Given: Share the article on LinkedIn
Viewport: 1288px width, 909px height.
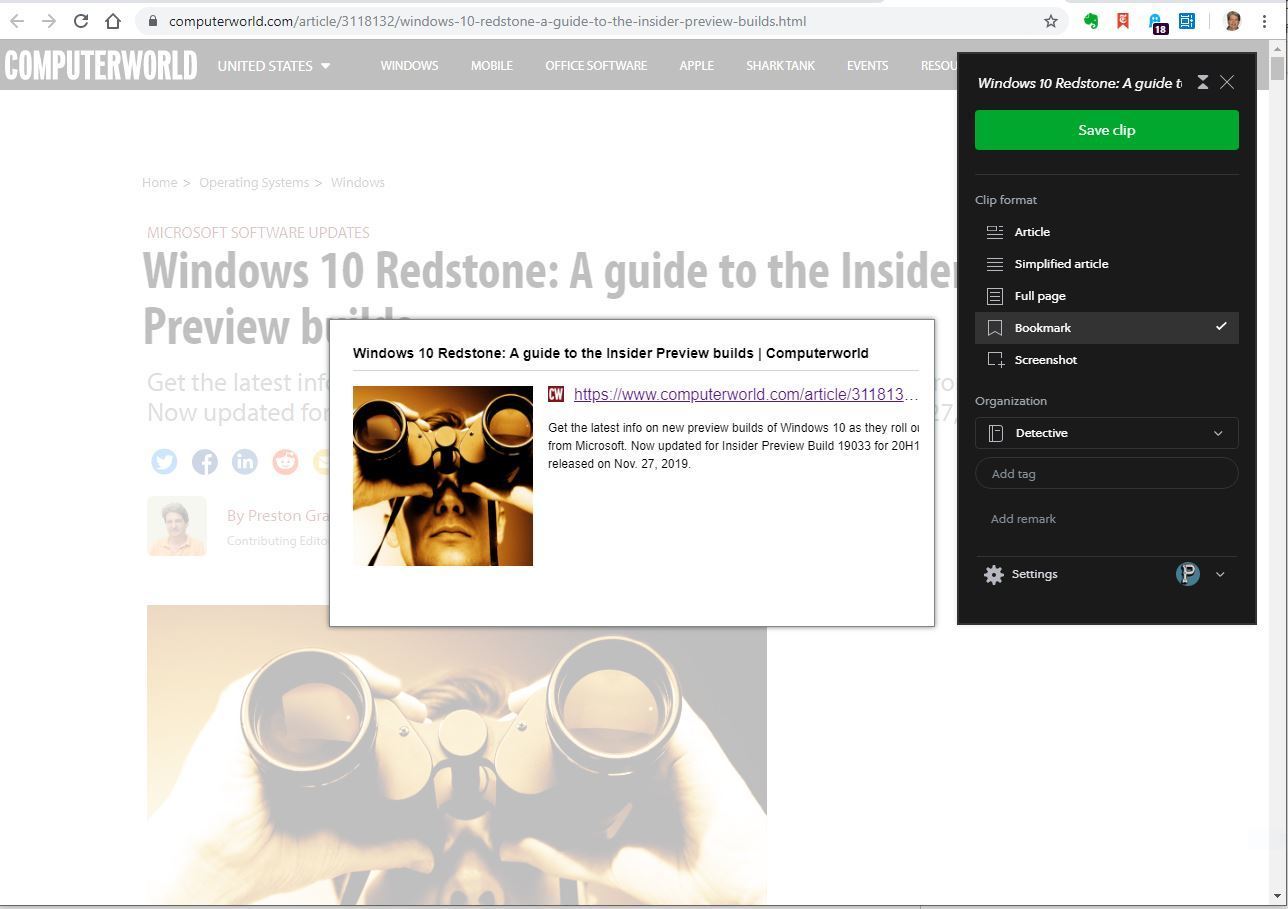Looking at the screenshot, I should (x=244, y=461).
